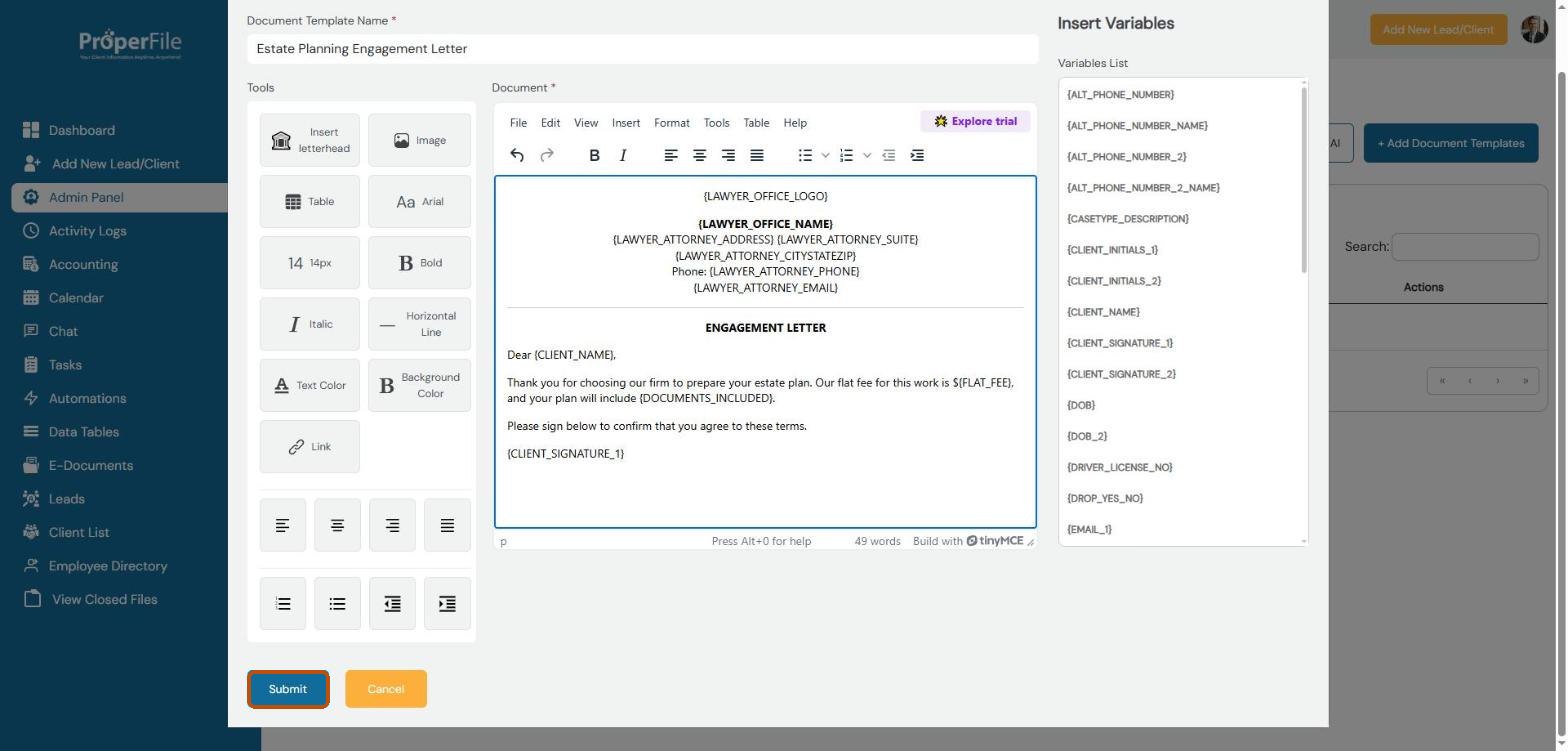Open the Table menu in the editor
1568x751 pixels.
(756, 122)
